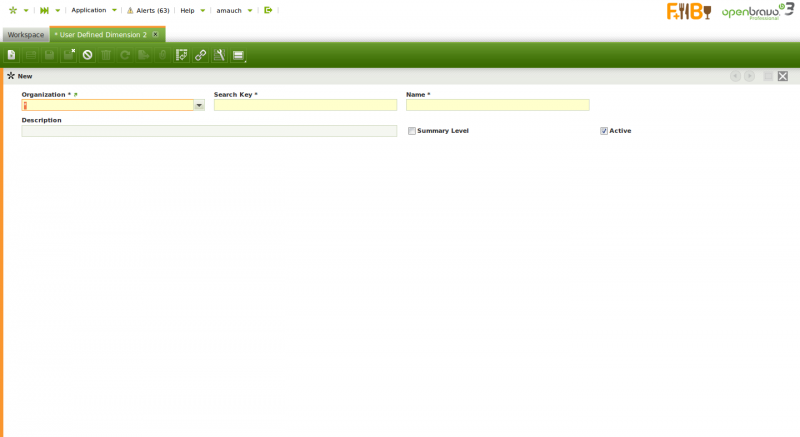Image resolution: width=800 pixels, height=437 pixels.
Task: Switch to the Workspace tab
Action: tap(26, 35)
